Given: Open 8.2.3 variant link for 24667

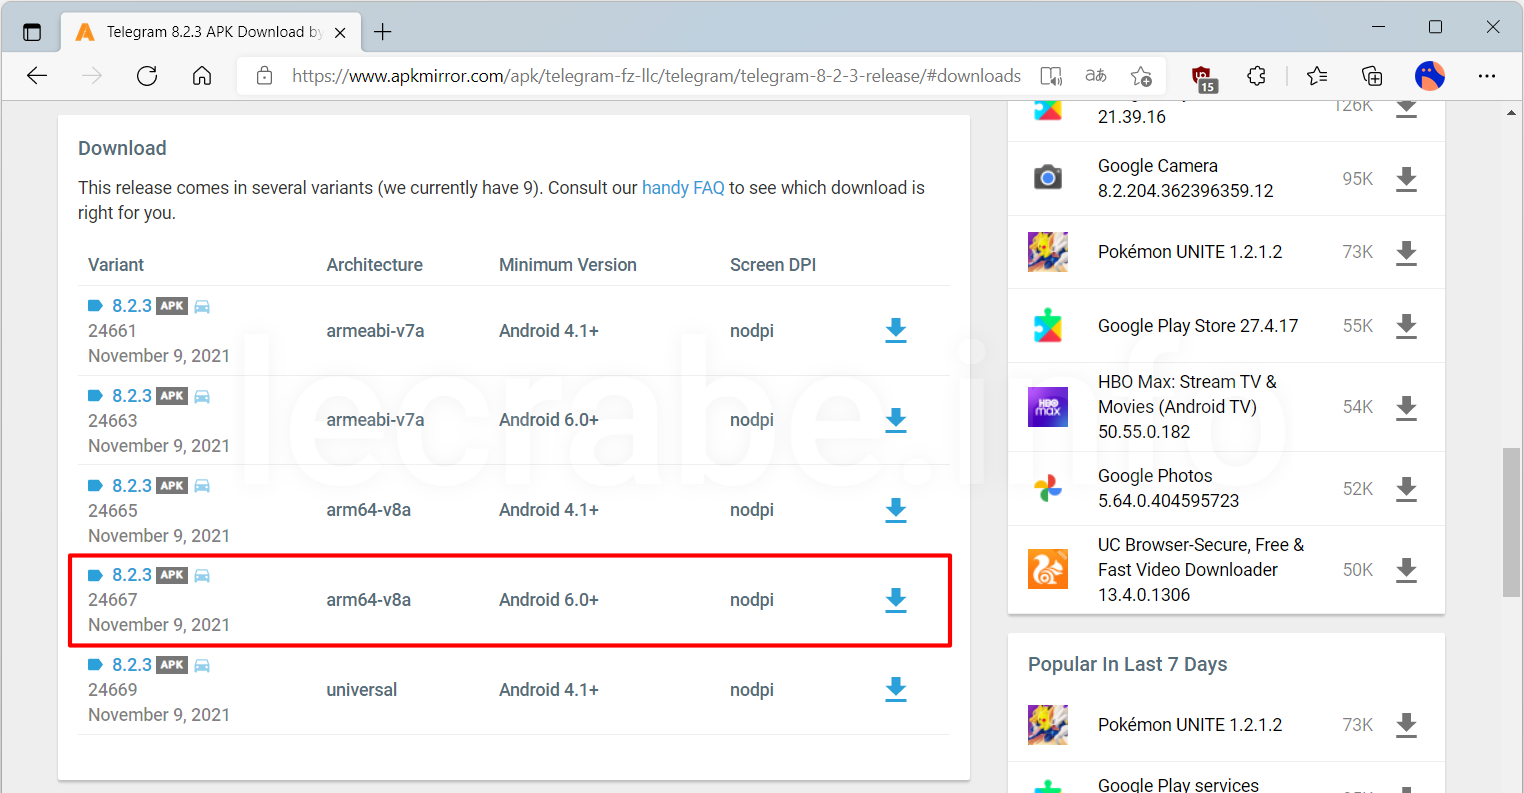Looking at the screenshot, I should tap(132, 575).
